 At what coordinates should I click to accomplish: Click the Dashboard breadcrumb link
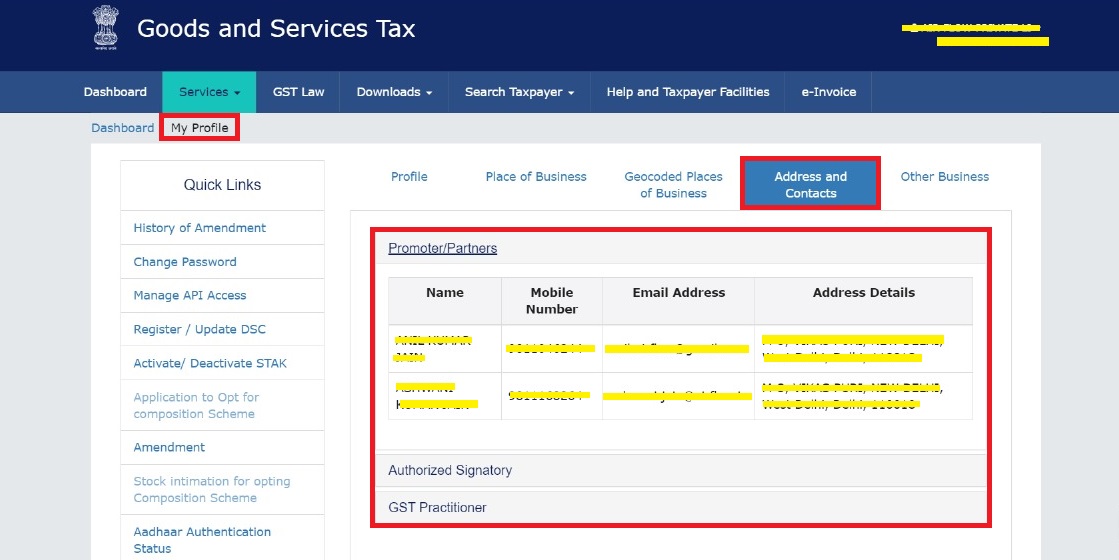pos(122,128)
